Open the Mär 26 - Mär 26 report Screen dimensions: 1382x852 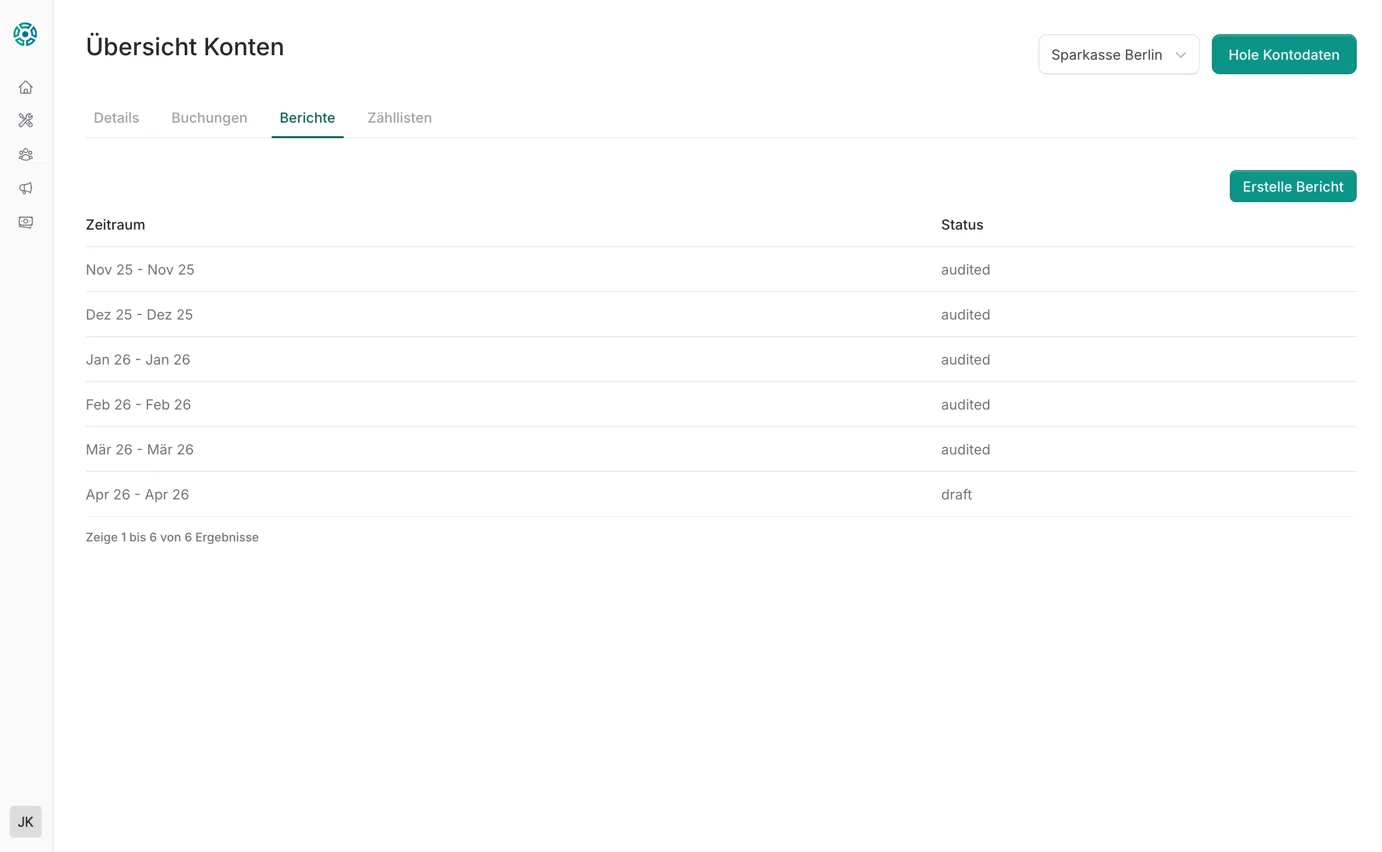click(x=140, y=450)
